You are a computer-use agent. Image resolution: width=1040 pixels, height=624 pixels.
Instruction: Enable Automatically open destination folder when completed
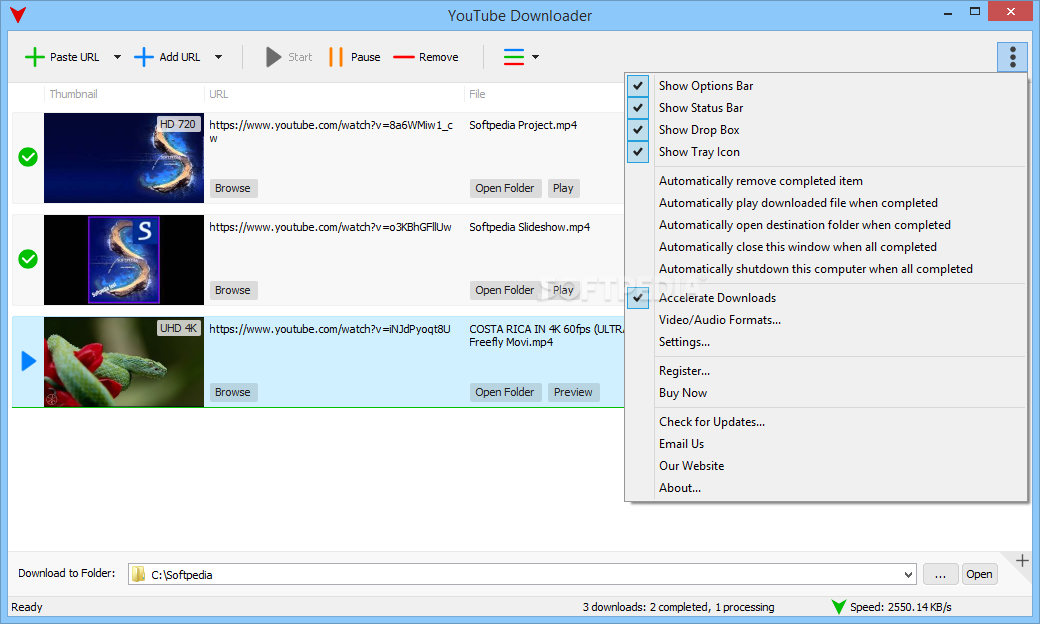tap(826, 225)
